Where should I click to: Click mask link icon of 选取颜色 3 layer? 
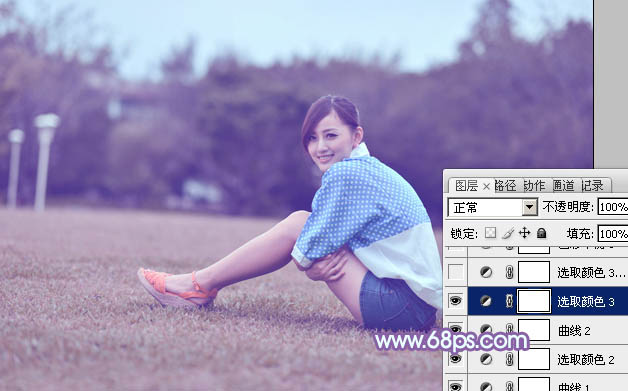[x=509, y=301]
